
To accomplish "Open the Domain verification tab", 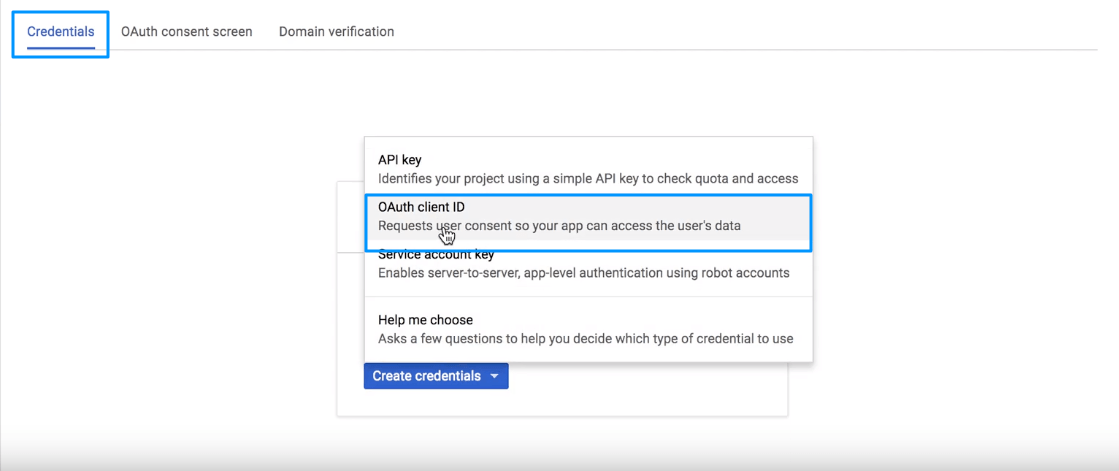I will (x=336, y=32).
